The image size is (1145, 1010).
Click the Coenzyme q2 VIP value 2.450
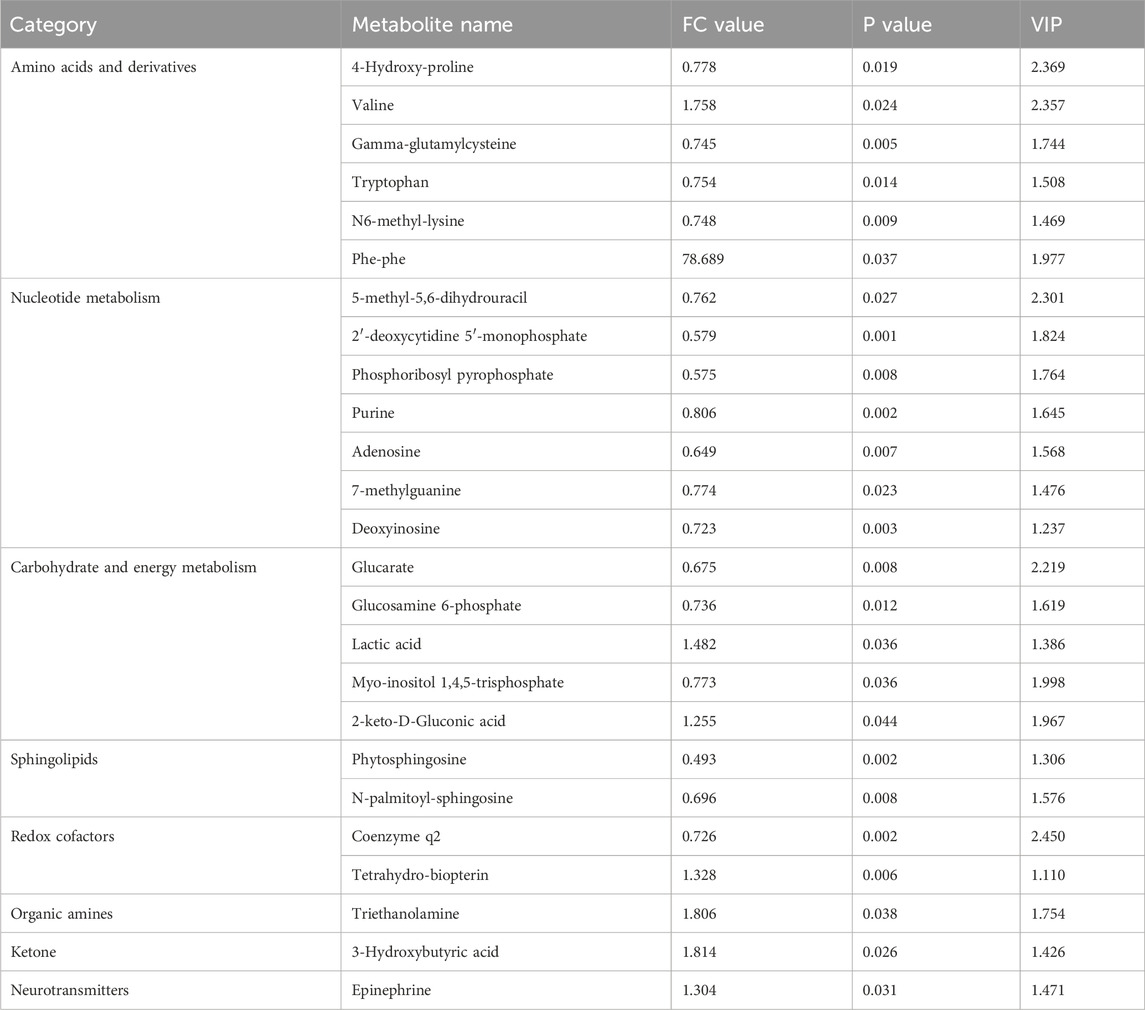coord(1052,836)
